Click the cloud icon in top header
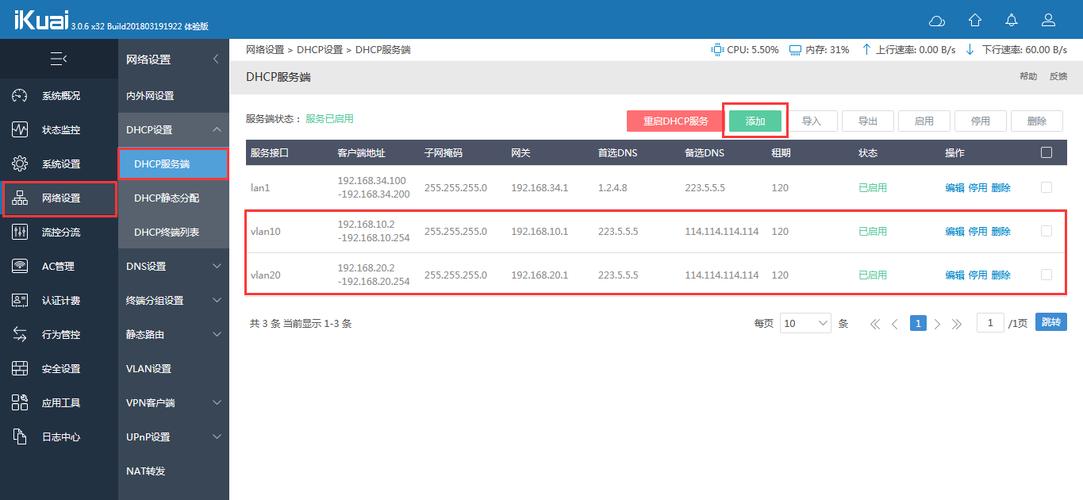 [x=937, y=20]
